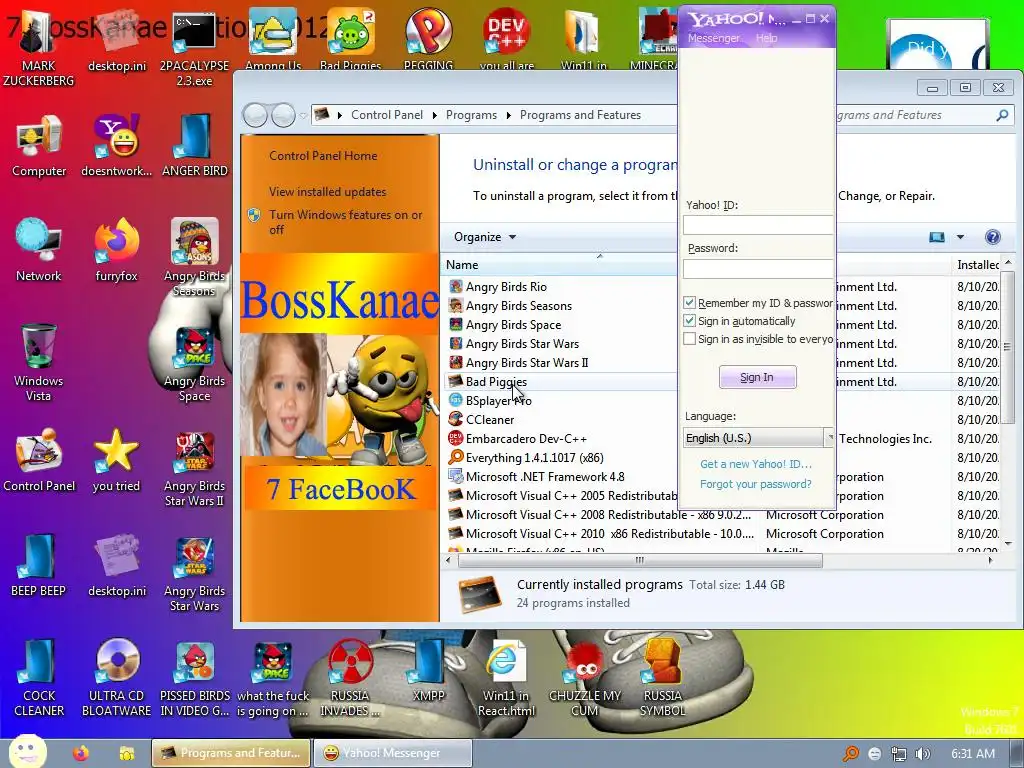1024x768 pixels.
Task: Switch to Yahoo! Messenger taskbar button
Action: 392,753
